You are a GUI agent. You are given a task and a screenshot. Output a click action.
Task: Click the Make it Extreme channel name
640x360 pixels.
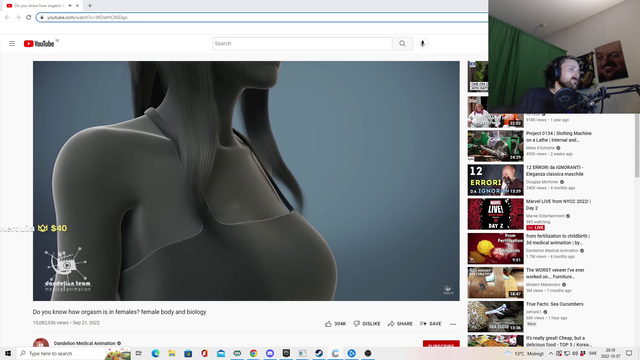pos(540,148)
